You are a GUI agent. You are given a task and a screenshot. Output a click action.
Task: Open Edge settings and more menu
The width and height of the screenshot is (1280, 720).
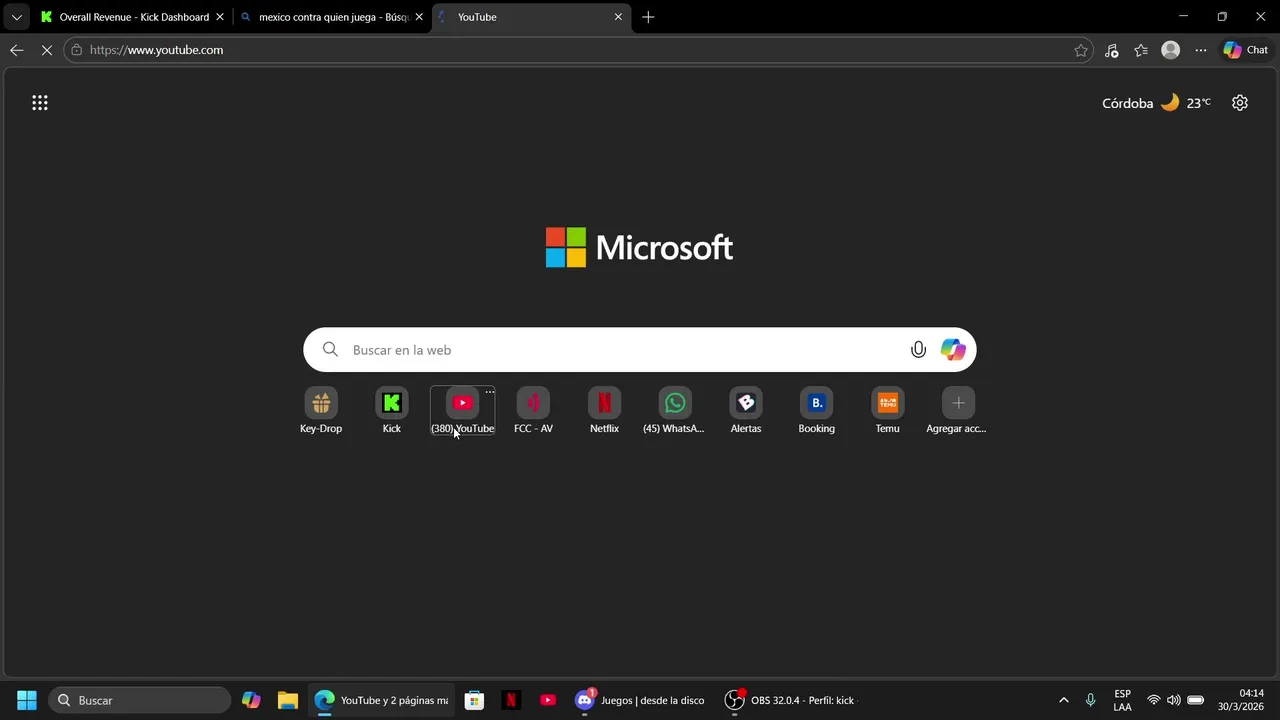coord(1201,50)
